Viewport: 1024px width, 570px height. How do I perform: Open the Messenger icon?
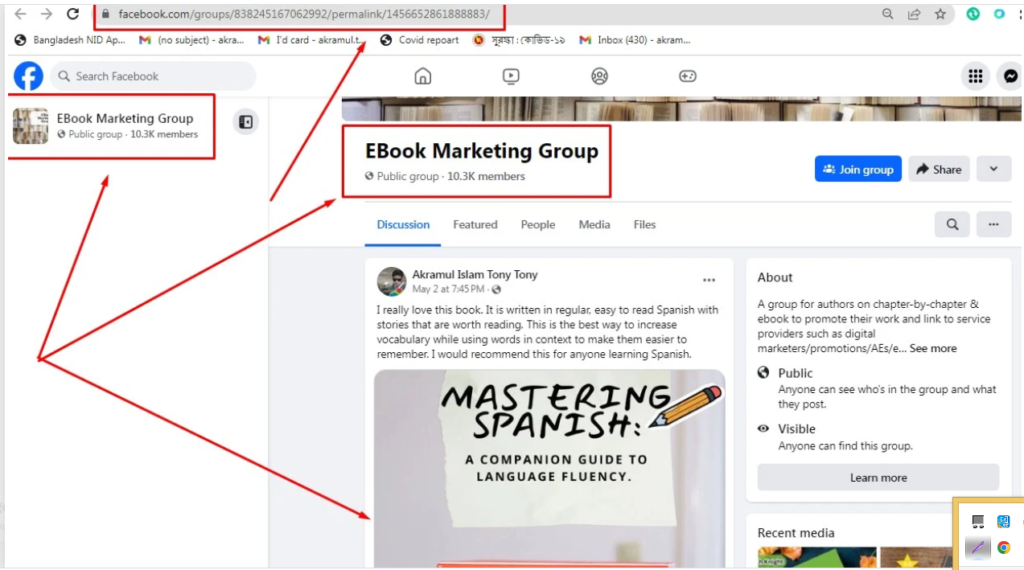pos(1010,76)
